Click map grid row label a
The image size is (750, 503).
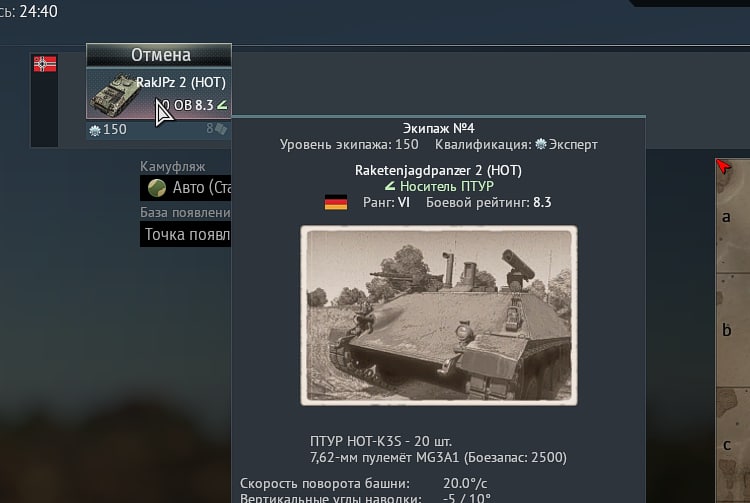726,217
